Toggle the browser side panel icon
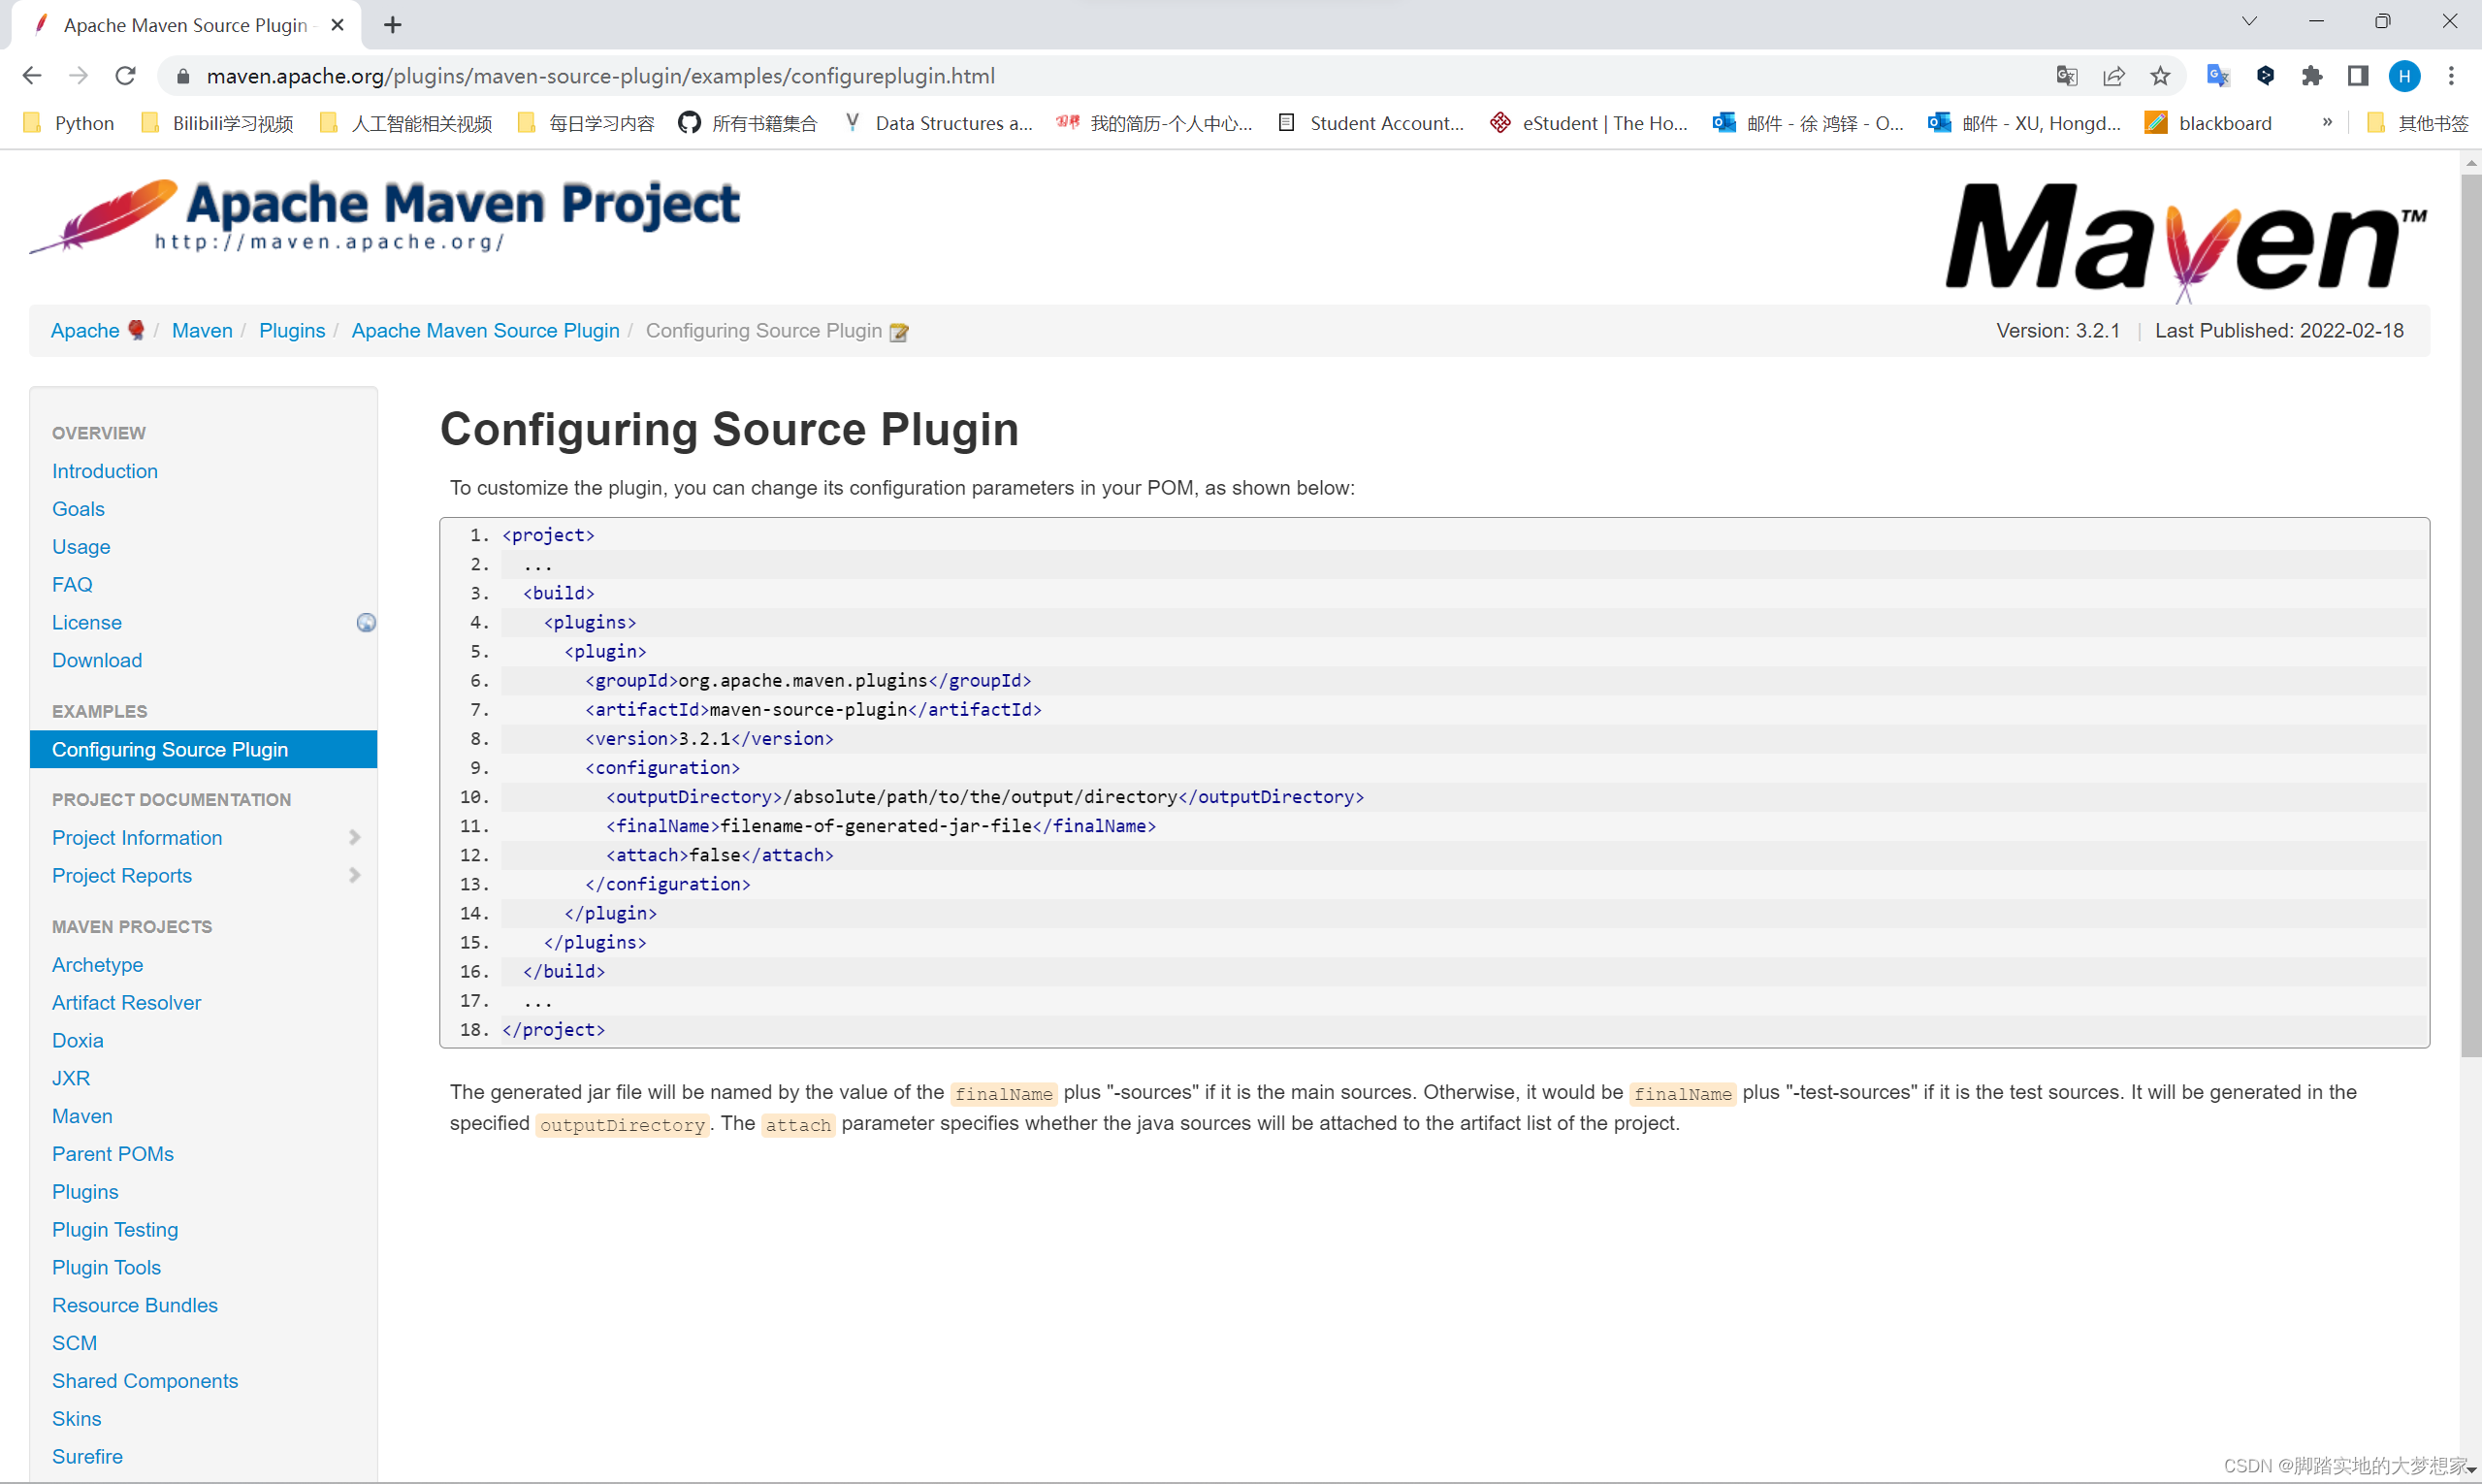The height and width of the screenshot is (1484, 2482). pyautogui.click(x=2358, y=76)
